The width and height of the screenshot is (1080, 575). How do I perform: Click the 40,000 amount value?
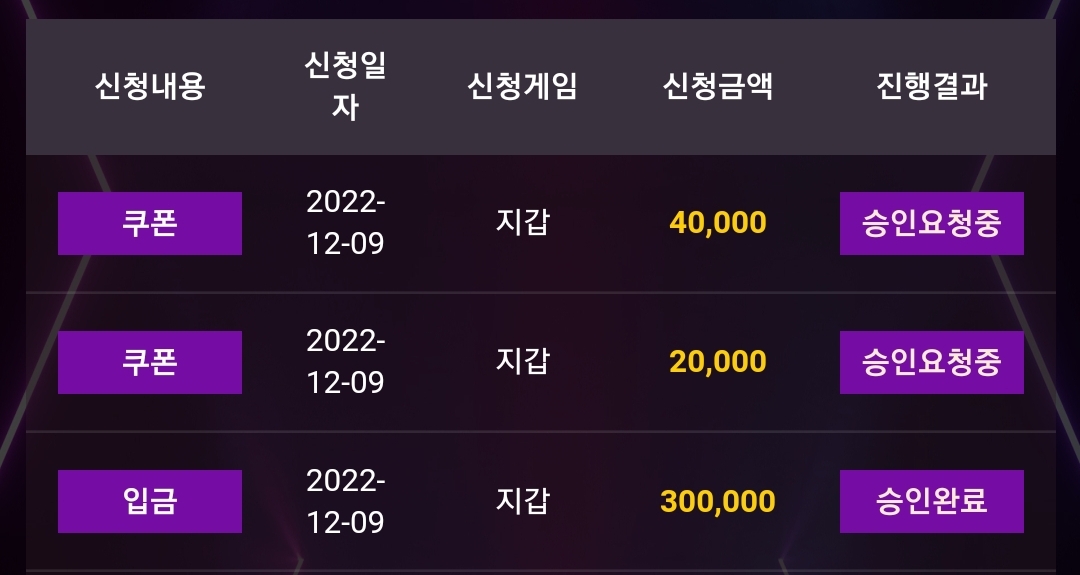click(718, 223)
